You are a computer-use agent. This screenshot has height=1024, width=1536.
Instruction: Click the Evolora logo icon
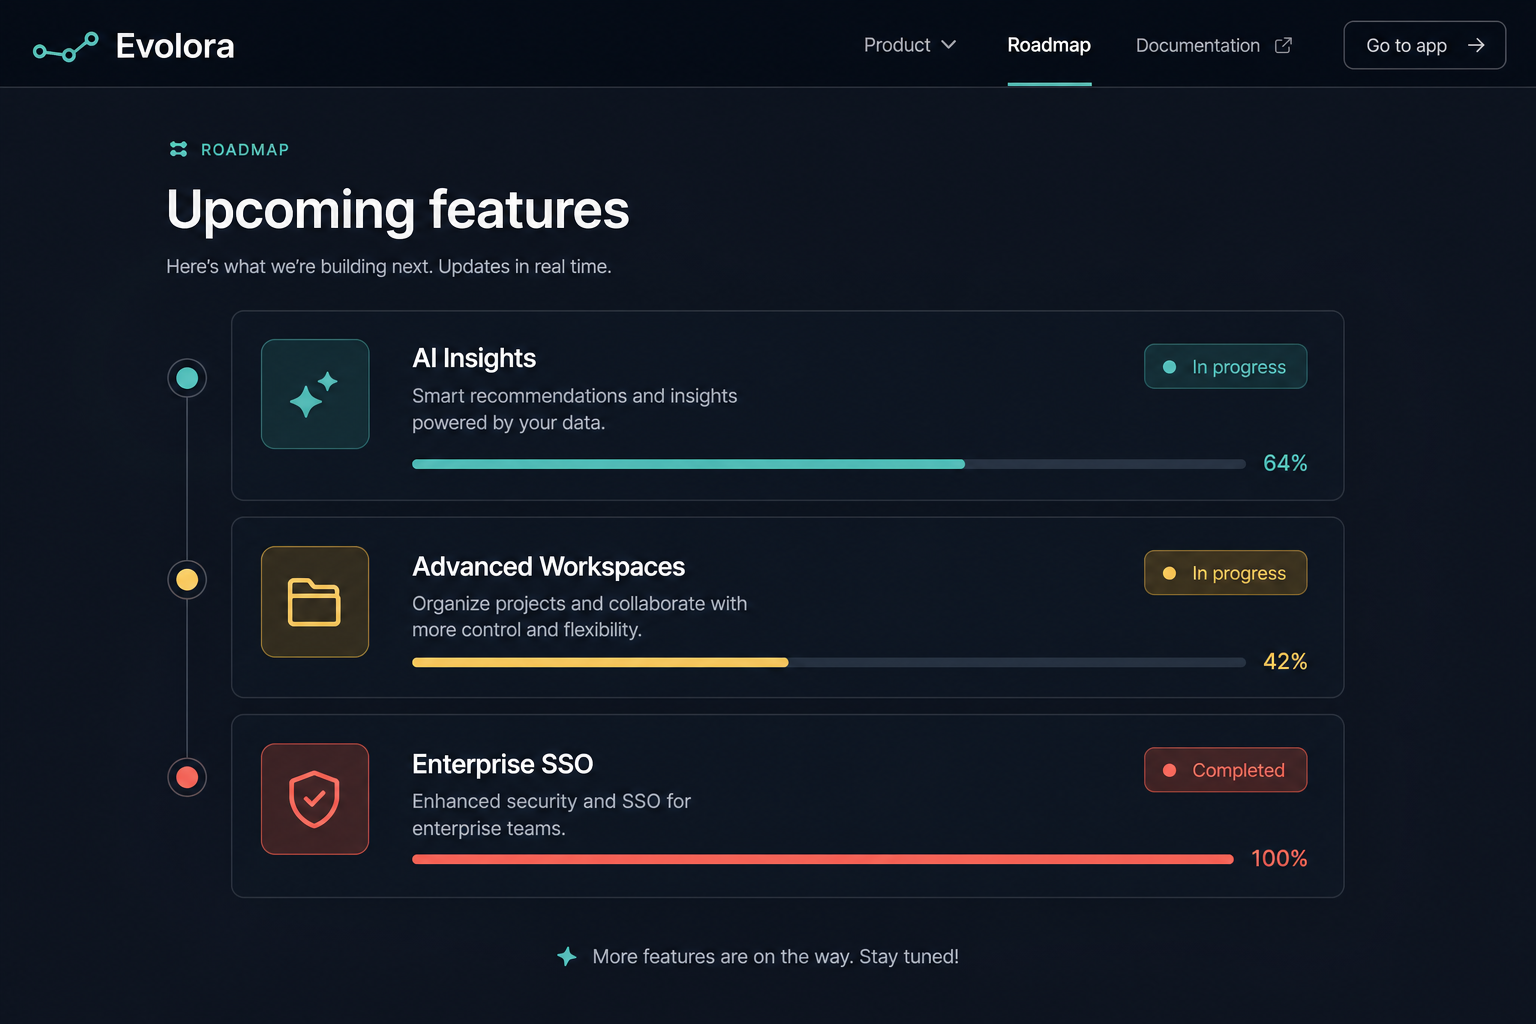[x=66, y=46]
